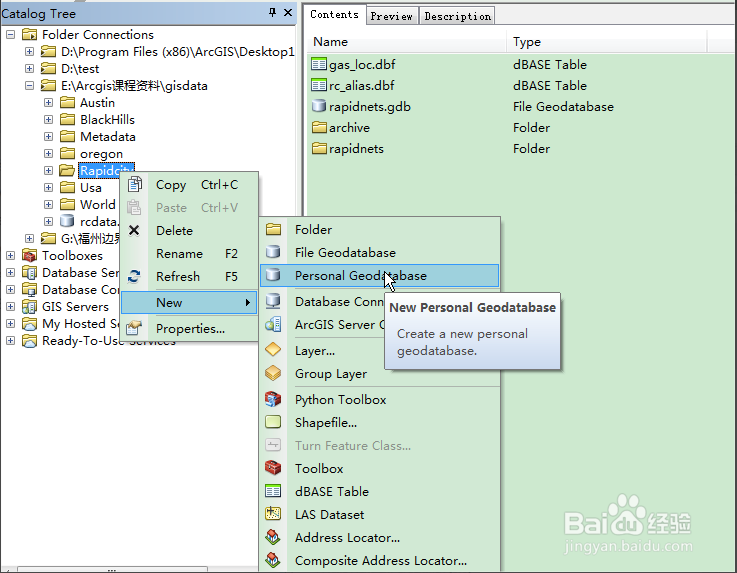Click the Shapefile icon
The width and height of the screenshot is (737, 573).
[x=273, y=422]
